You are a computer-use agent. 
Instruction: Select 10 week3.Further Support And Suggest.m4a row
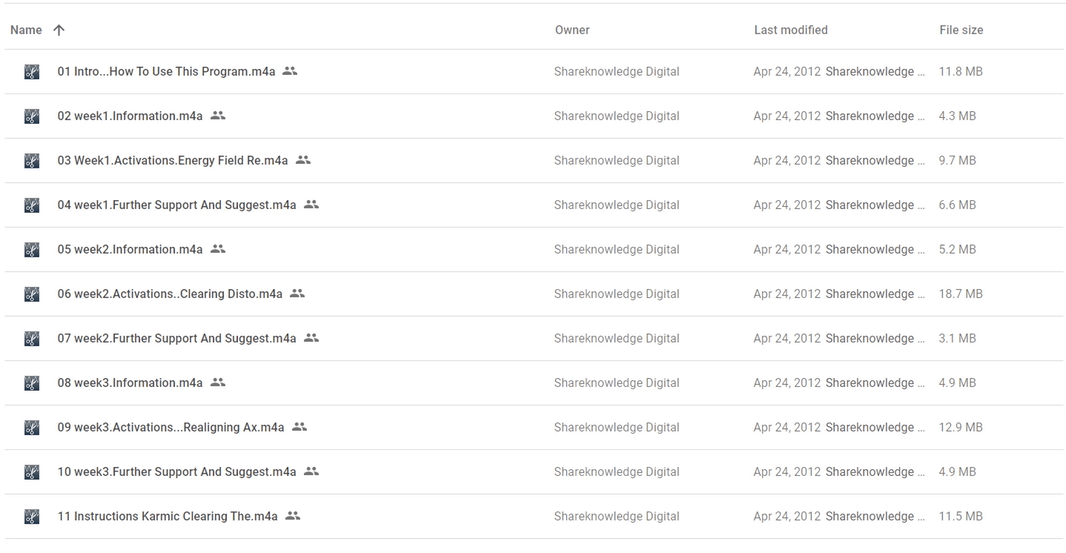(534, 472)
